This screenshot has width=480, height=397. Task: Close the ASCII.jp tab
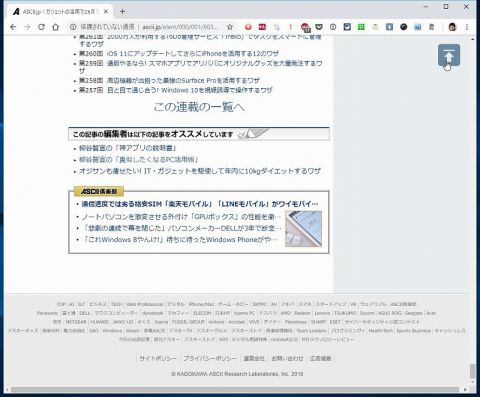click(x=106, y=12)
